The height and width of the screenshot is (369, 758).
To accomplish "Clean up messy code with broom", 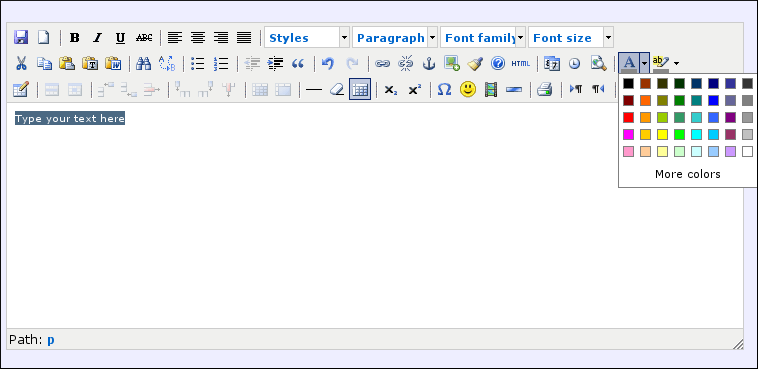I will coord(475,63).
